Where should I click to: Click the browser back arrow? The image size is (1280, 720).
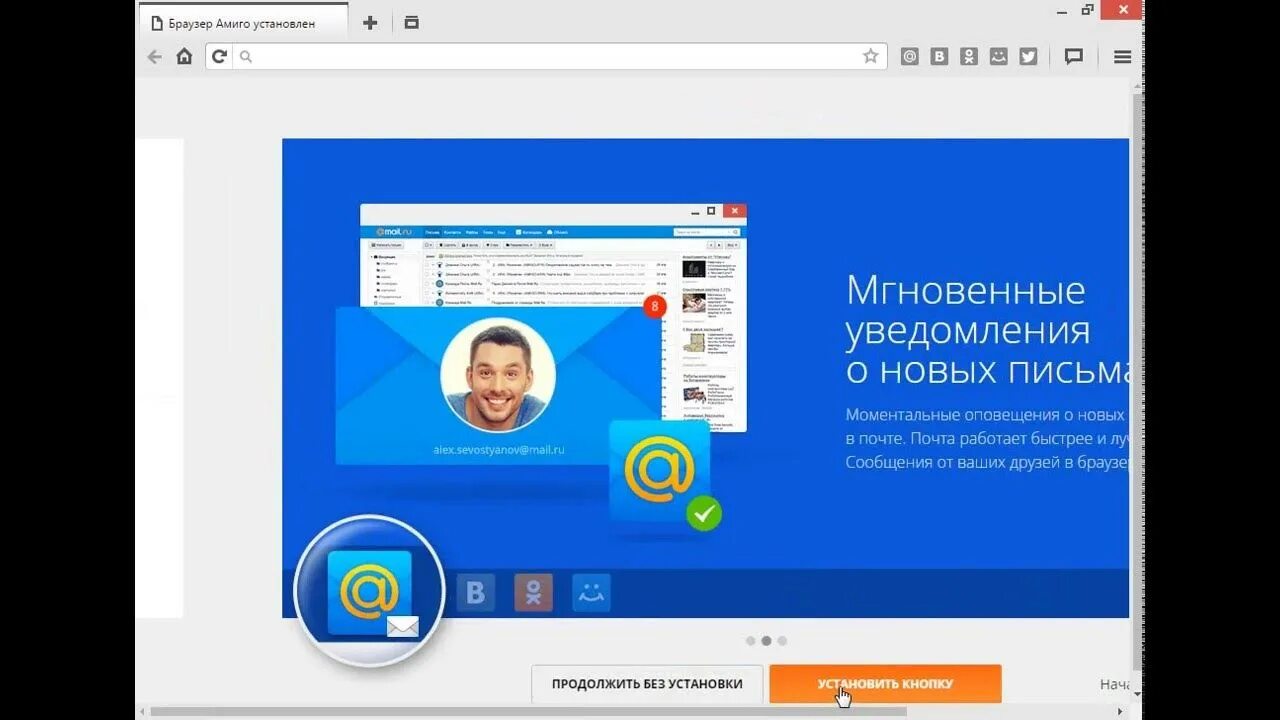pyautogui.click(x=154, y=57)
